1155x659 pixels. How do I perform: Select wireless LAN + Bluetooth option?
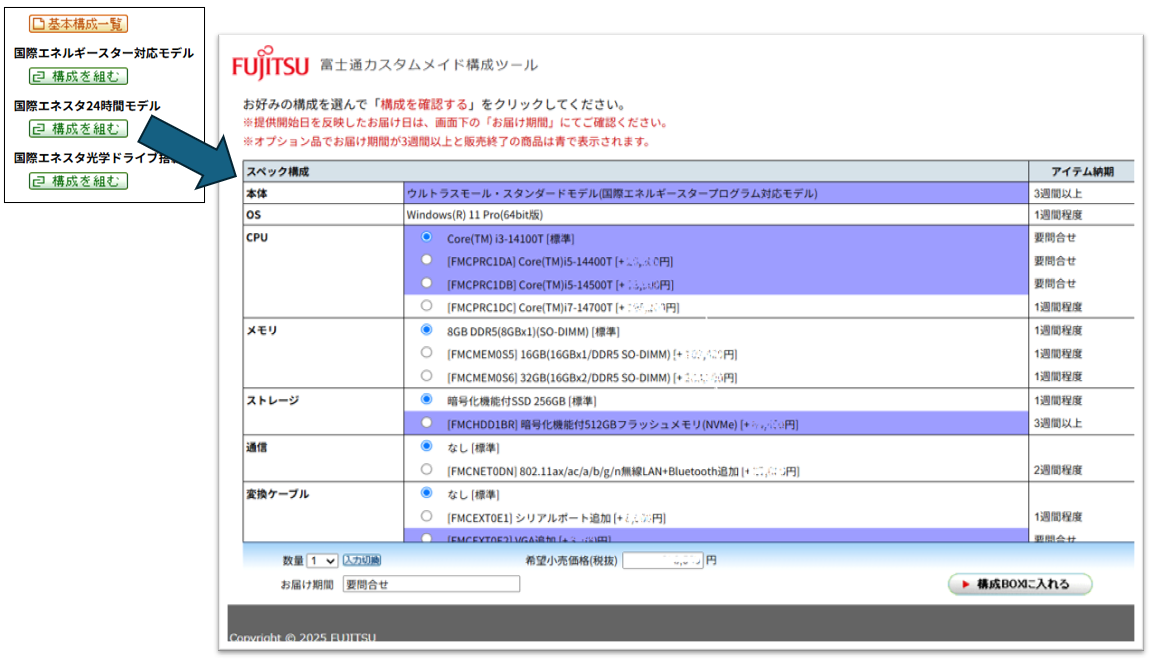(x=427, y=469)
